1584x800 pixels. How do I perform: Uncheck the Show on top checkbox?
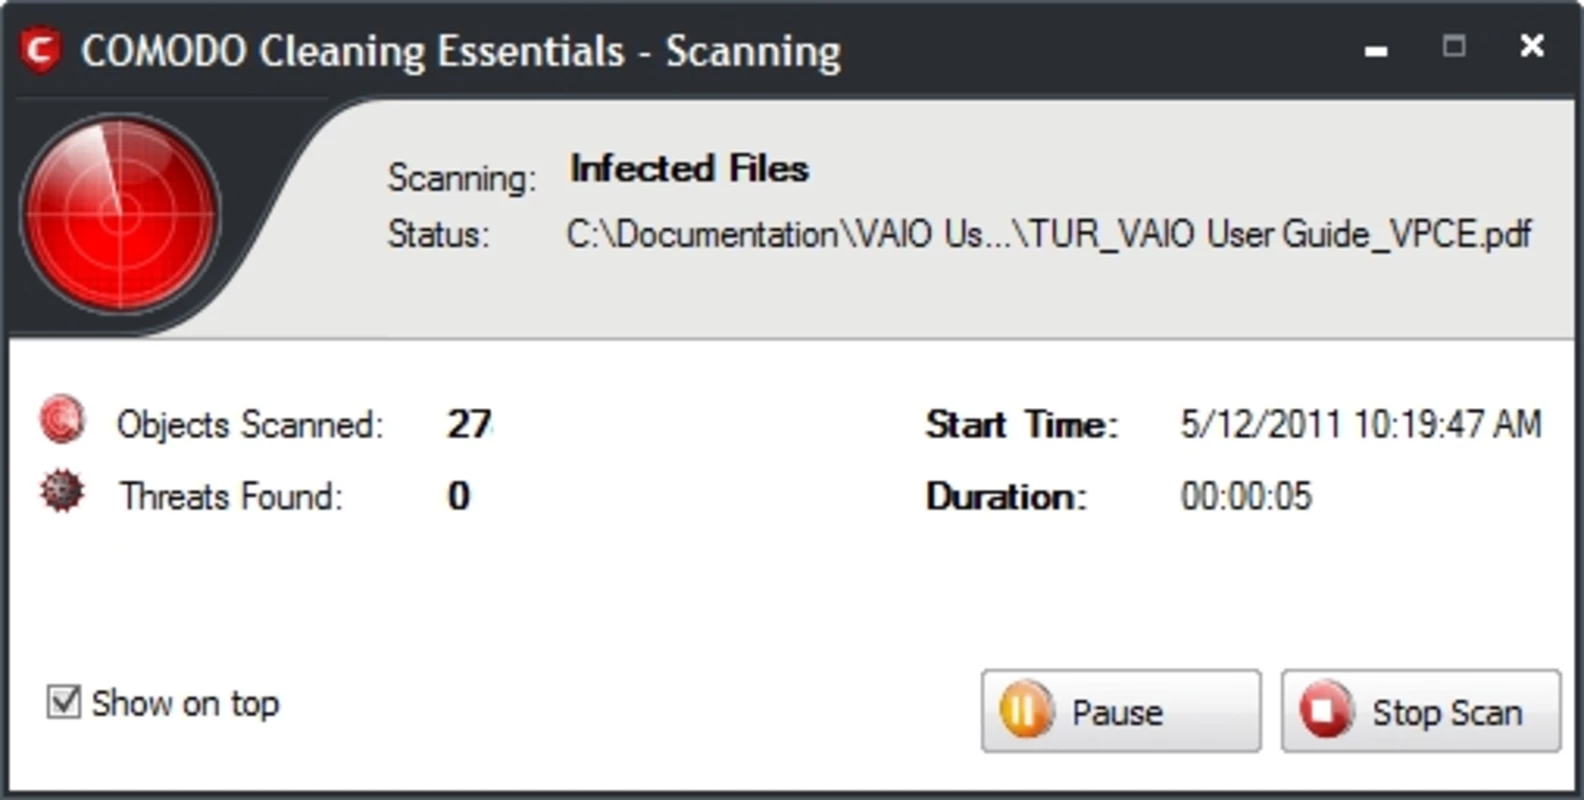coord(64,702)
